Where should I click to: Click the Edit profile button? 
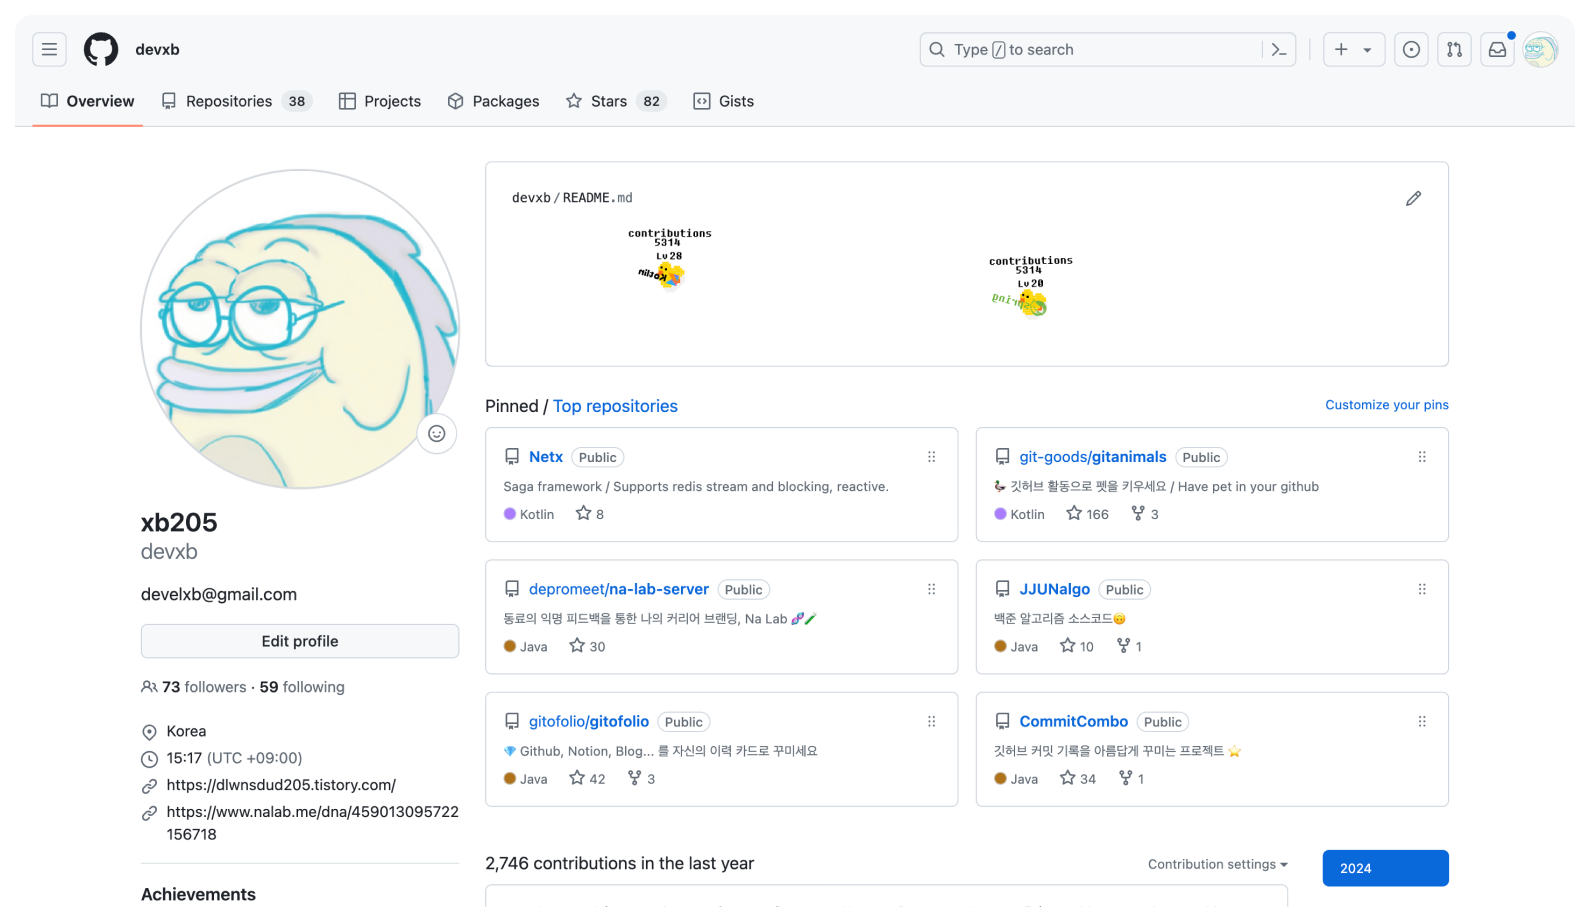[300, 641]
